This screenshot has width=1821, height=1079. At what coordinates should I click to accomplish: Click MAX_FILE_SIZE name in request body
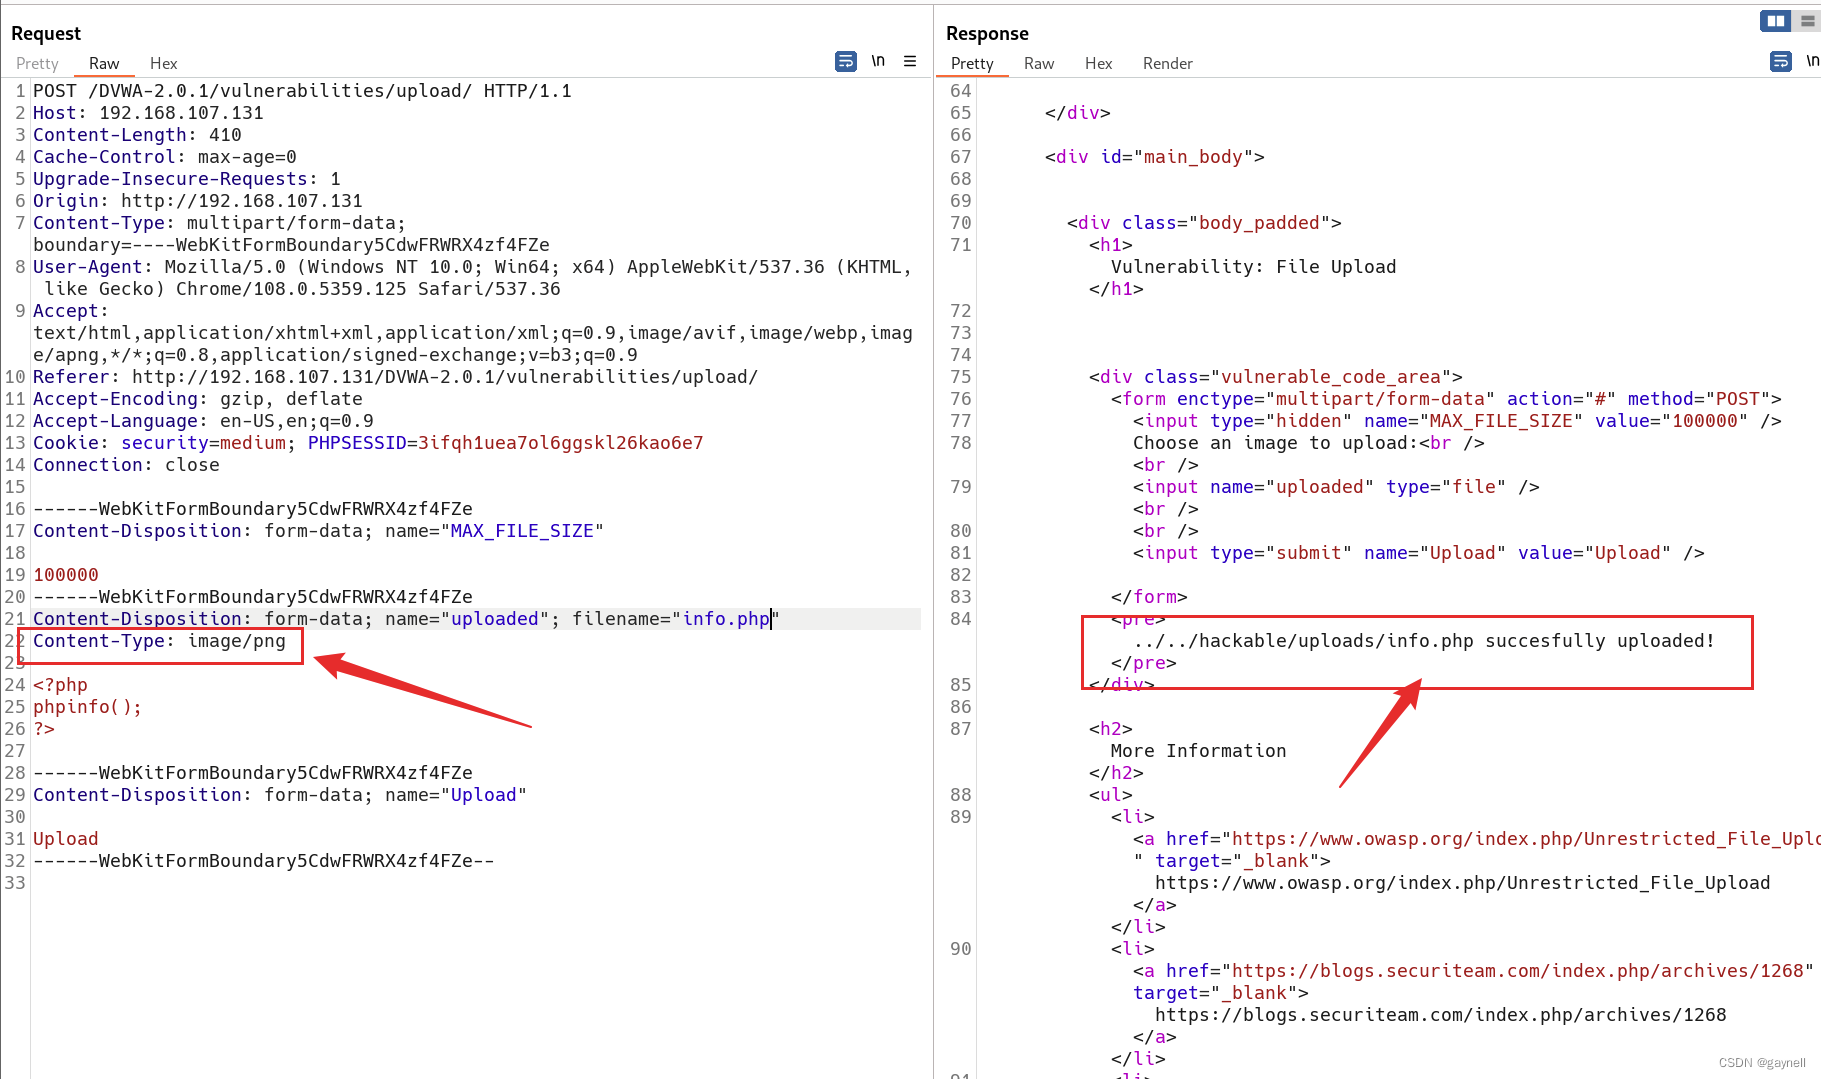pyautogui.click(x=522, y=531)
